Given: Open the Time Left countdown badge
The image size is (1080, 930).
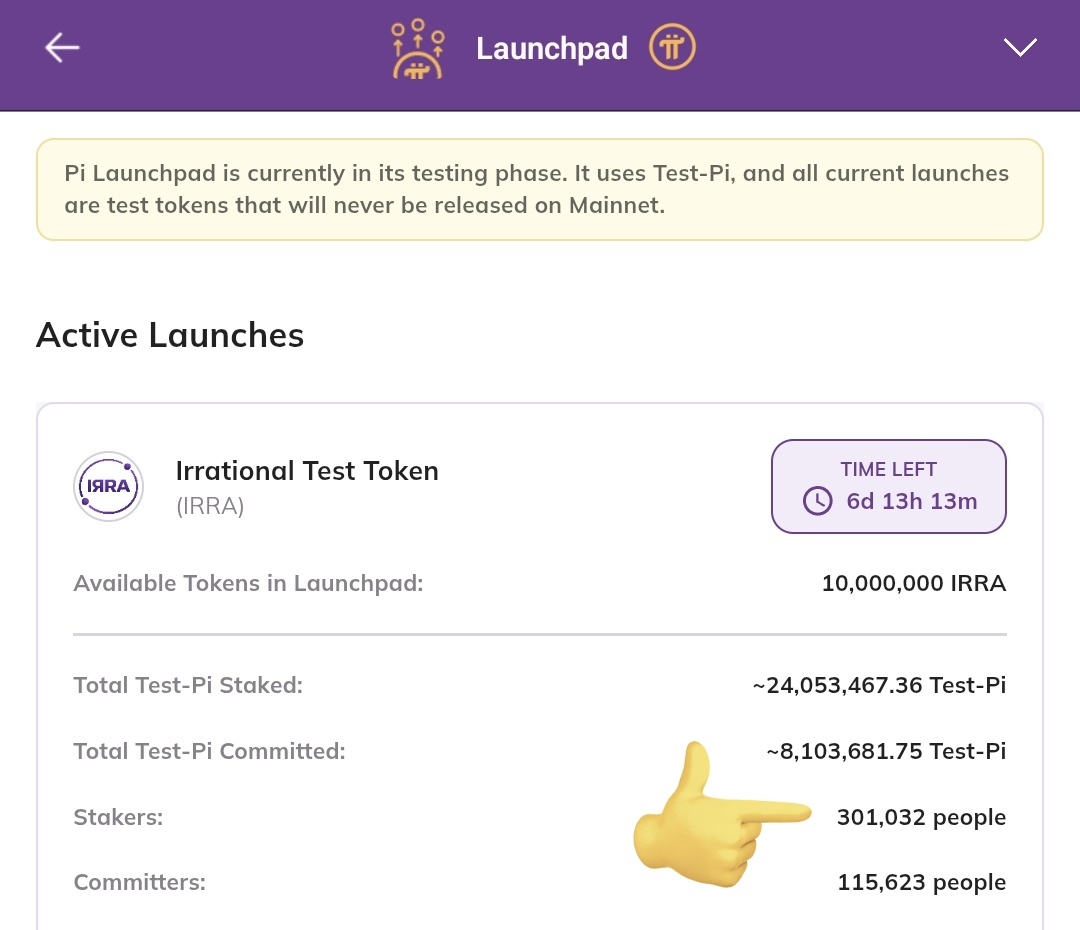Looking at the screenshot, I should tap(888, 486).
